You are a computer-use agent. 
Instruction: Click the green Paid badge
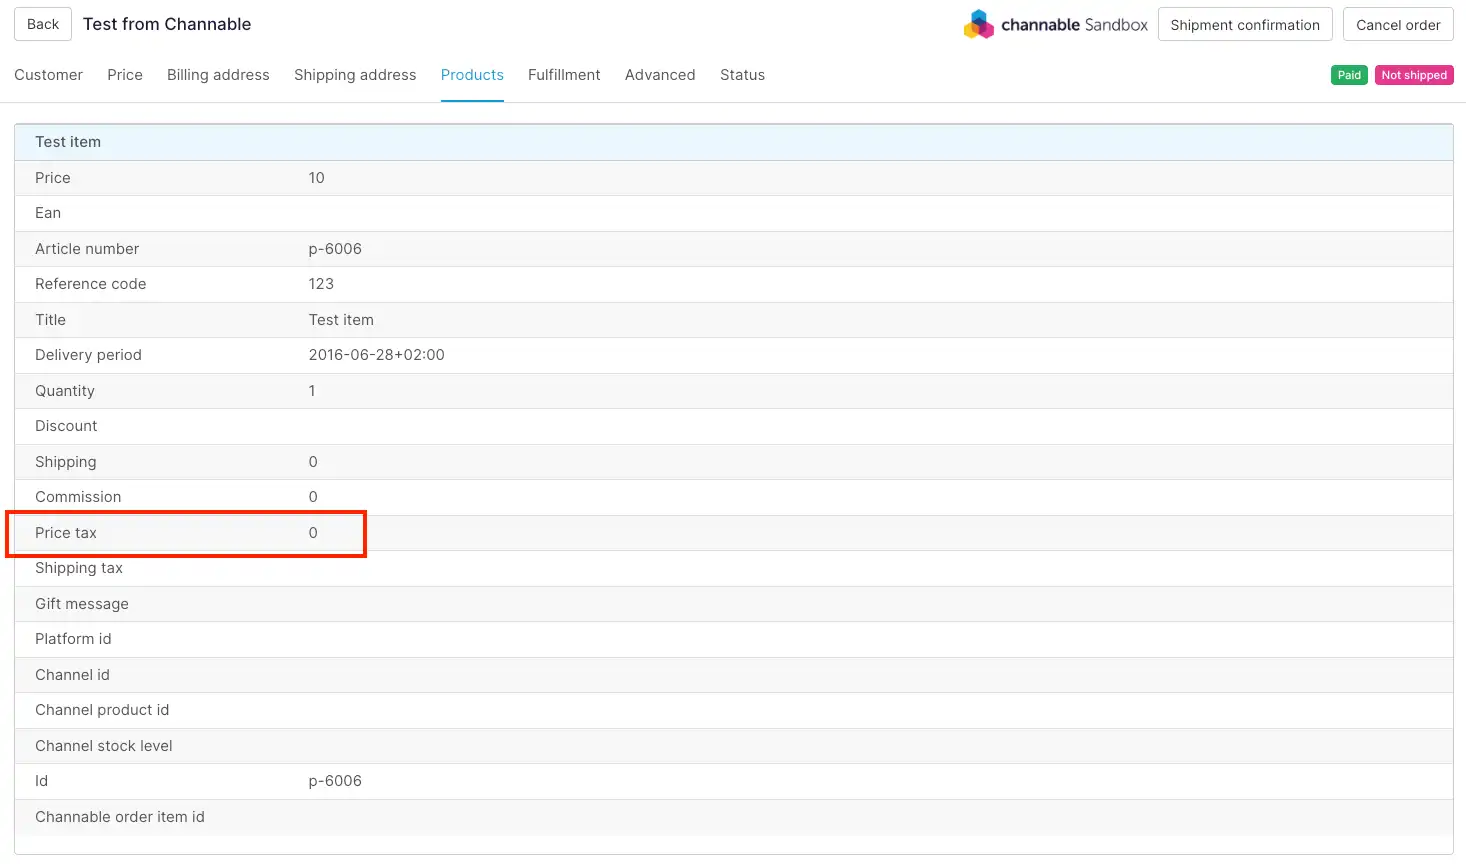click(1349, 75)
